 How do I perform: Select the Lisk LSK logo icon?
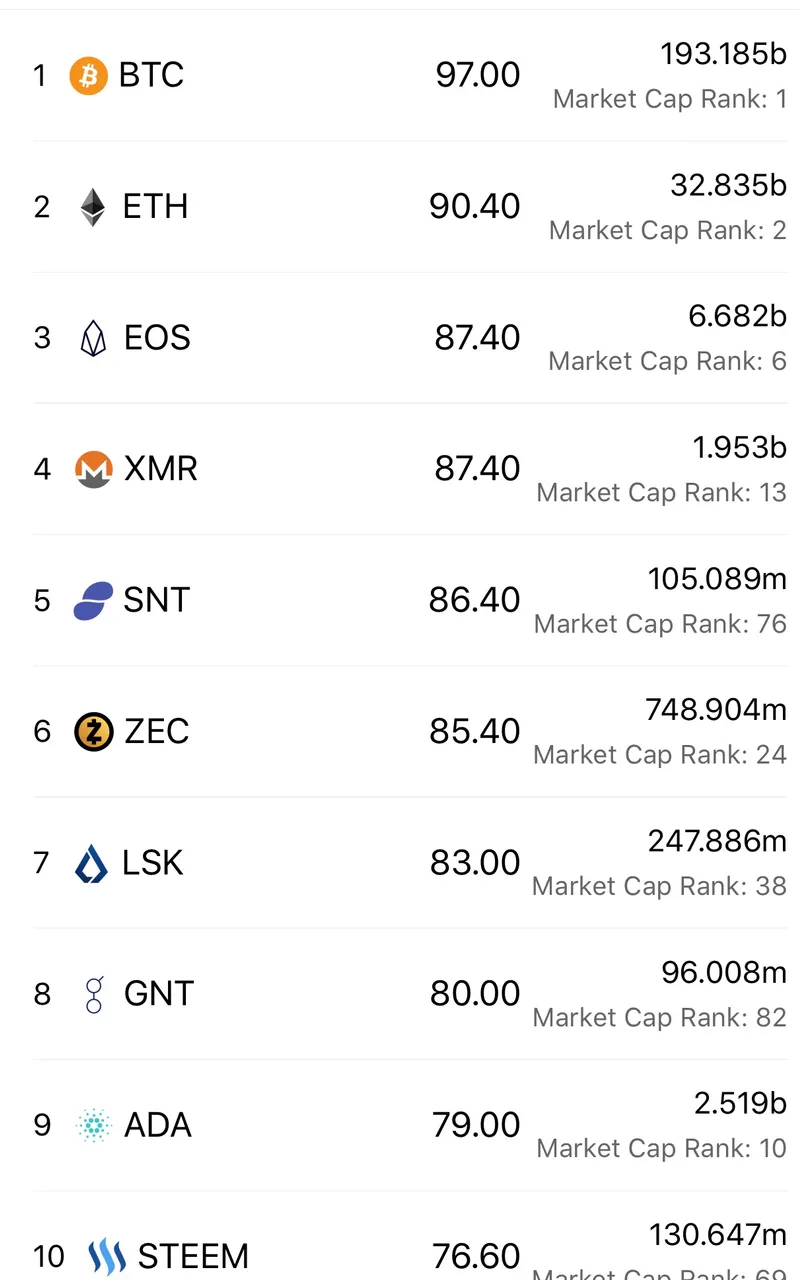pos(92,863)
